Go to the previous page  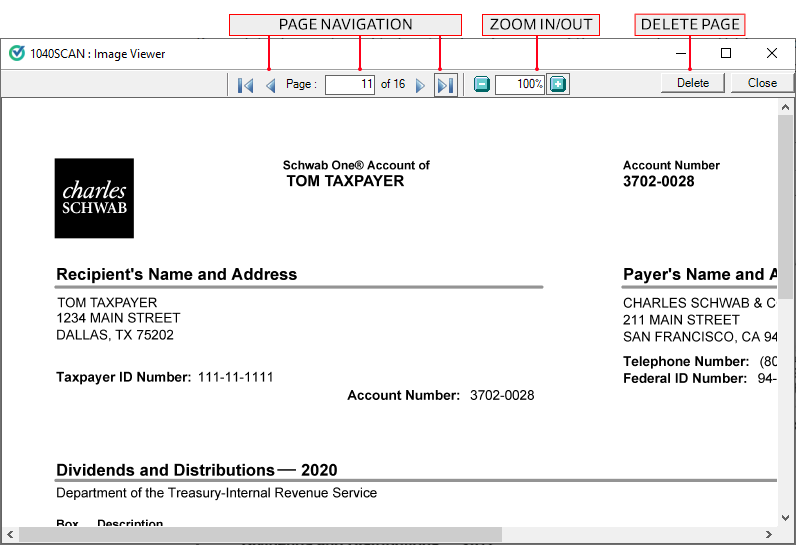click(x=270, y=85)
